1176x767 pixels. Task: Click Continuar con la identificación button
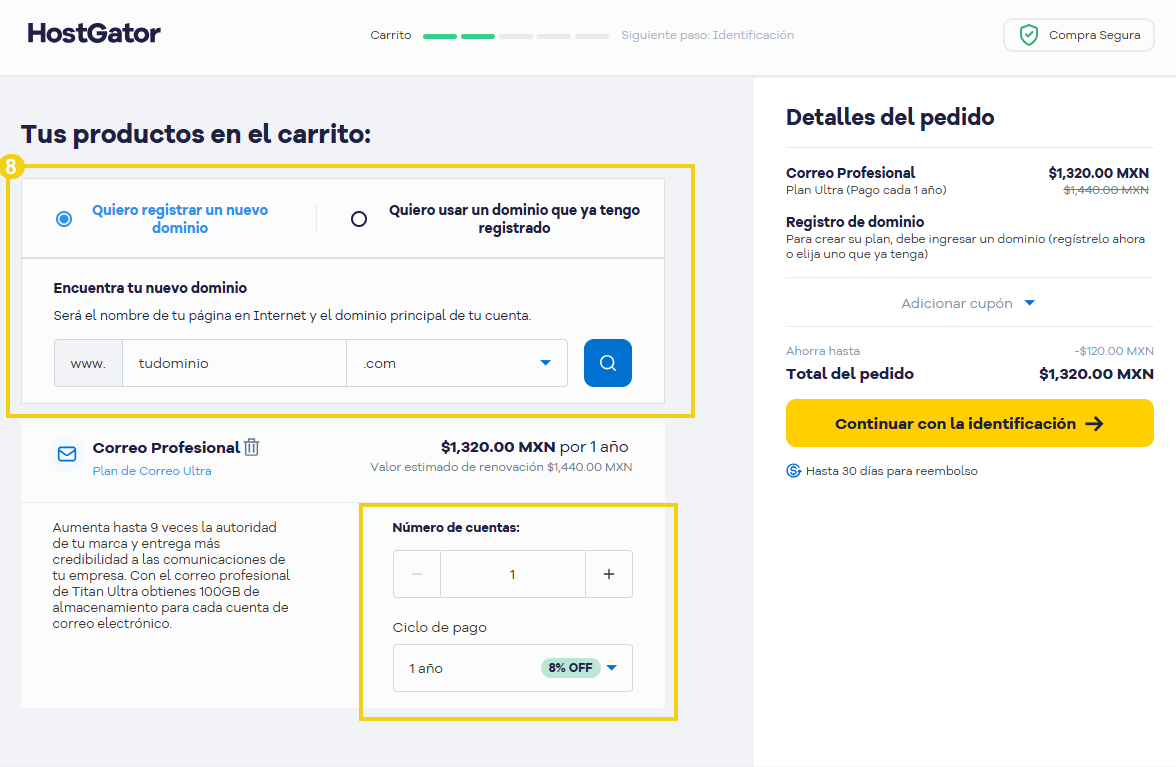pos(970,424)
